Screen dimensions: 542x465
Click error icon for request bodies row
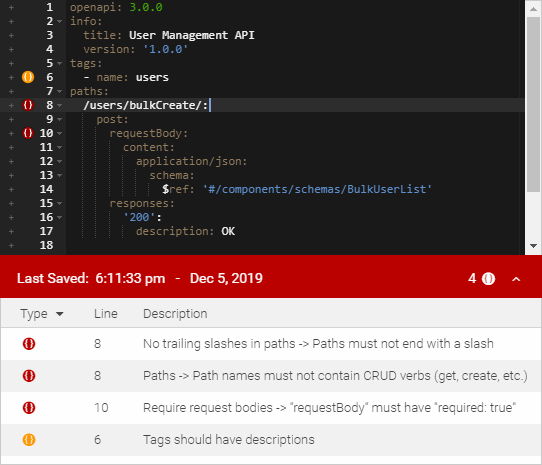[x=29, y=408]
